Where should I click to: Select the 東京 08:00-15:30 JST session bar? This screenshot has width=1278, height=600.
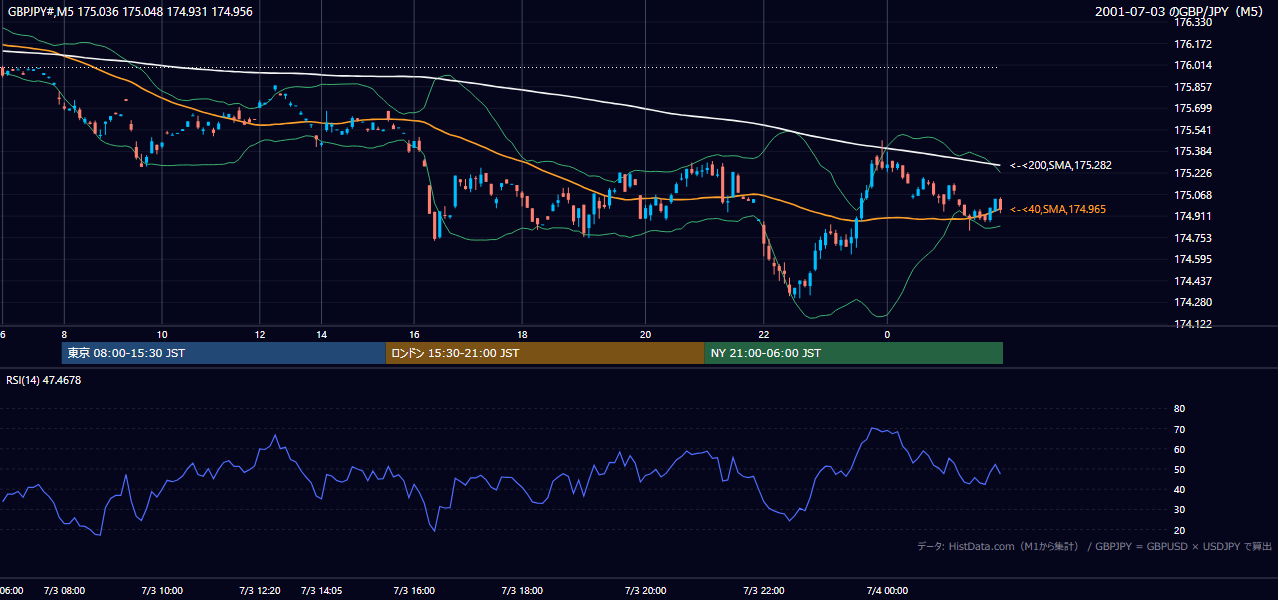223,353
